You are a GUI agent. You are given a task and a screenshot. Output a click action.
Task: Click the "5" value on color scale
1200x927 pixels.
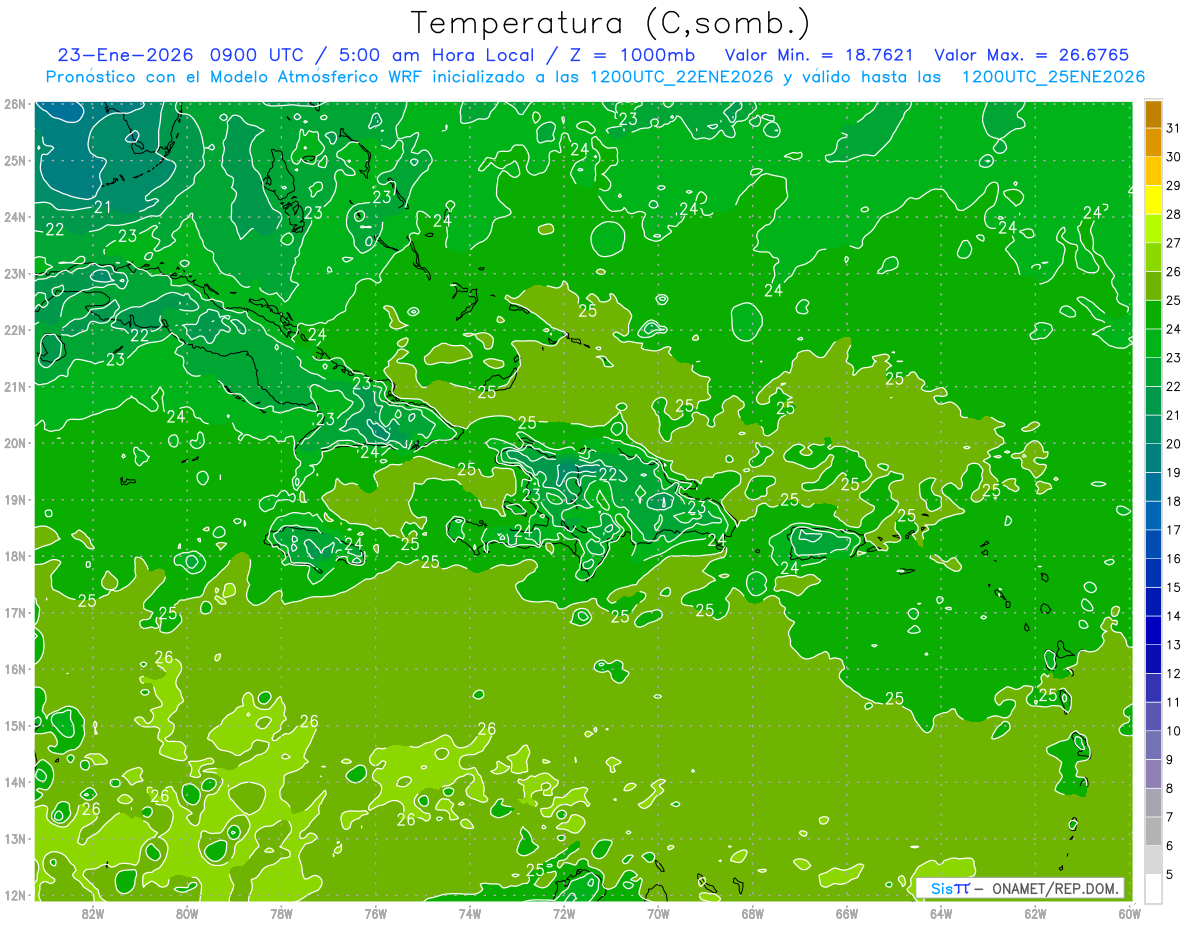[1170, 875]
